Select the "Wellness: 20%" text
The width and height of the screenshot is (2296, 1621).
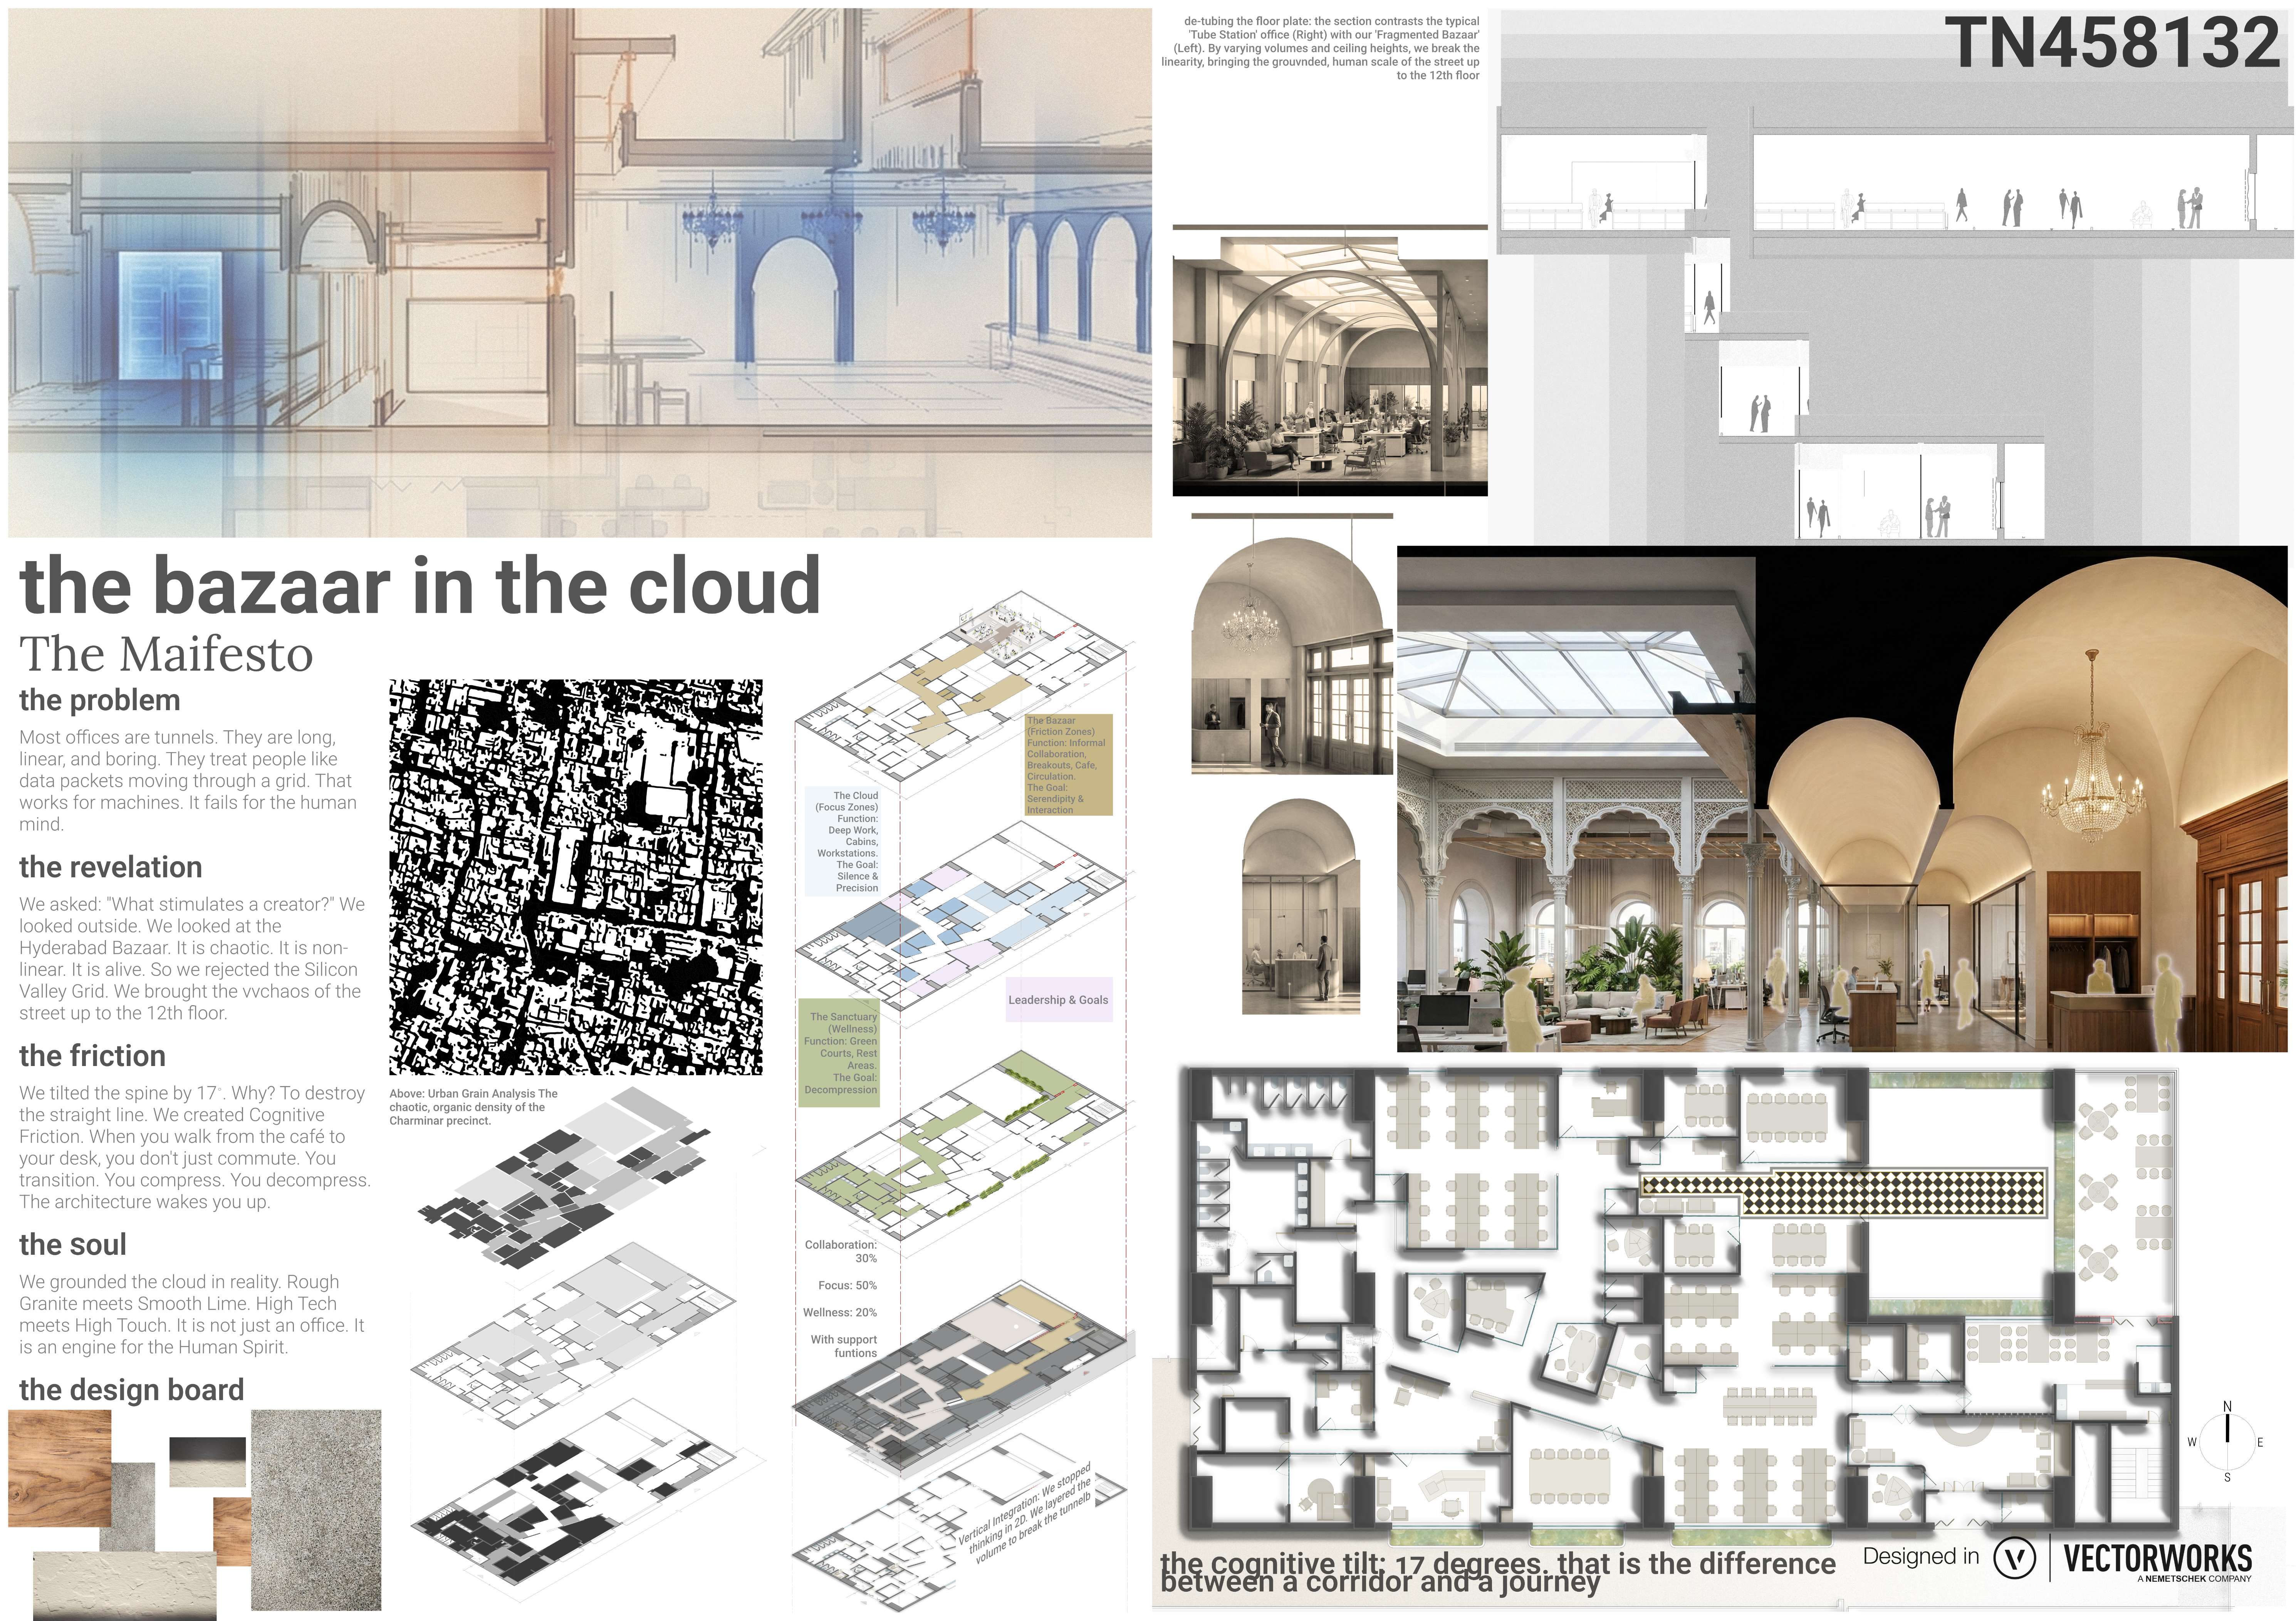click(x=840, y=1313)
